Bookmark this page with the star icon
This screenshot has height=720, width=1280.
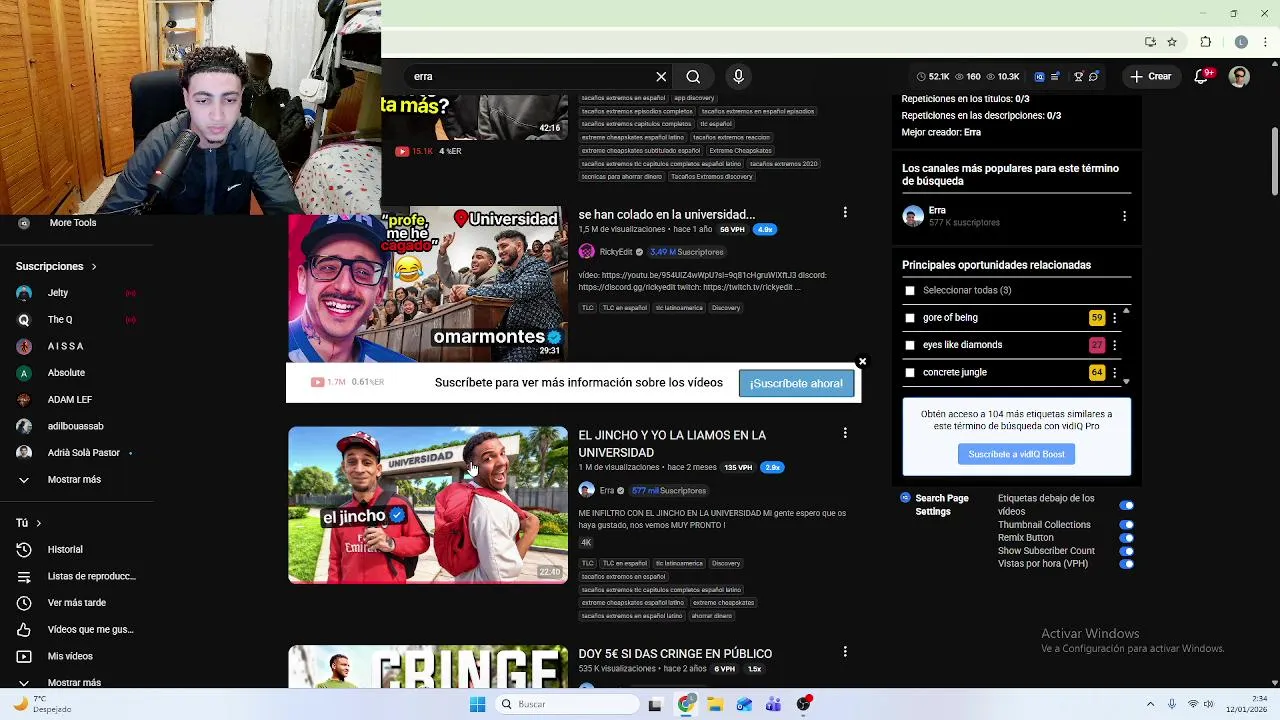coord(1172,42)
